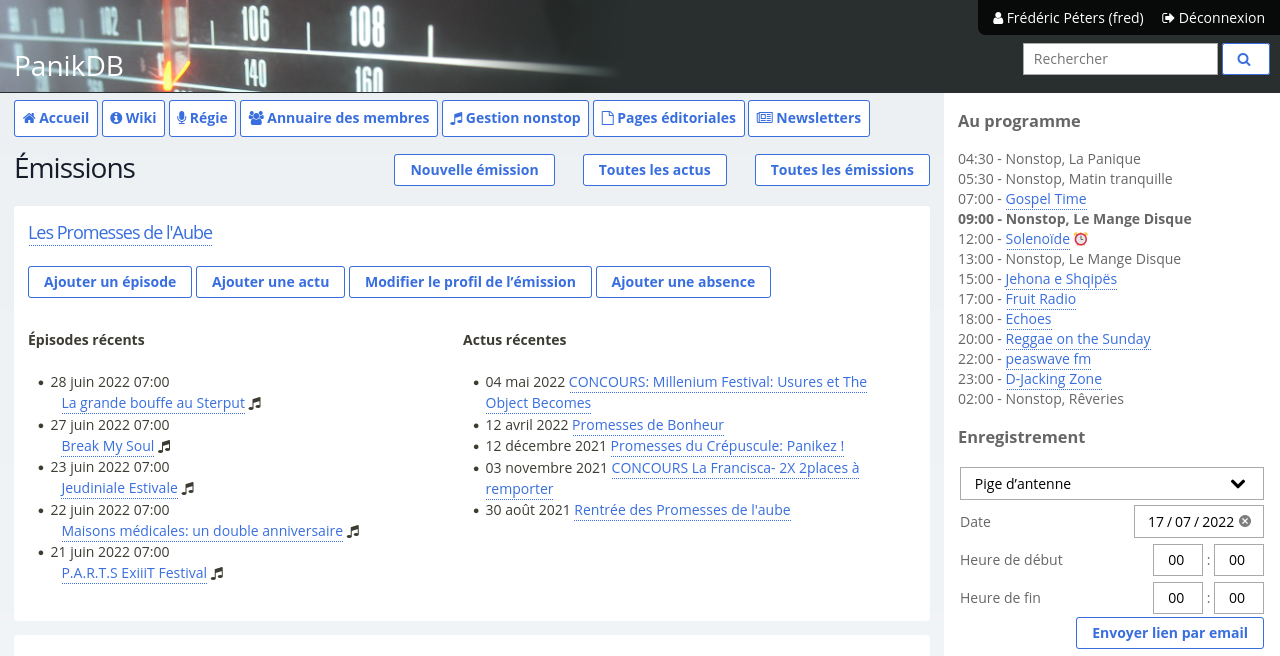Click music note beside La grande bouffe au Sterput
Image resolution: width=1280 pixels, height=656 pixels.
point(255,403)
